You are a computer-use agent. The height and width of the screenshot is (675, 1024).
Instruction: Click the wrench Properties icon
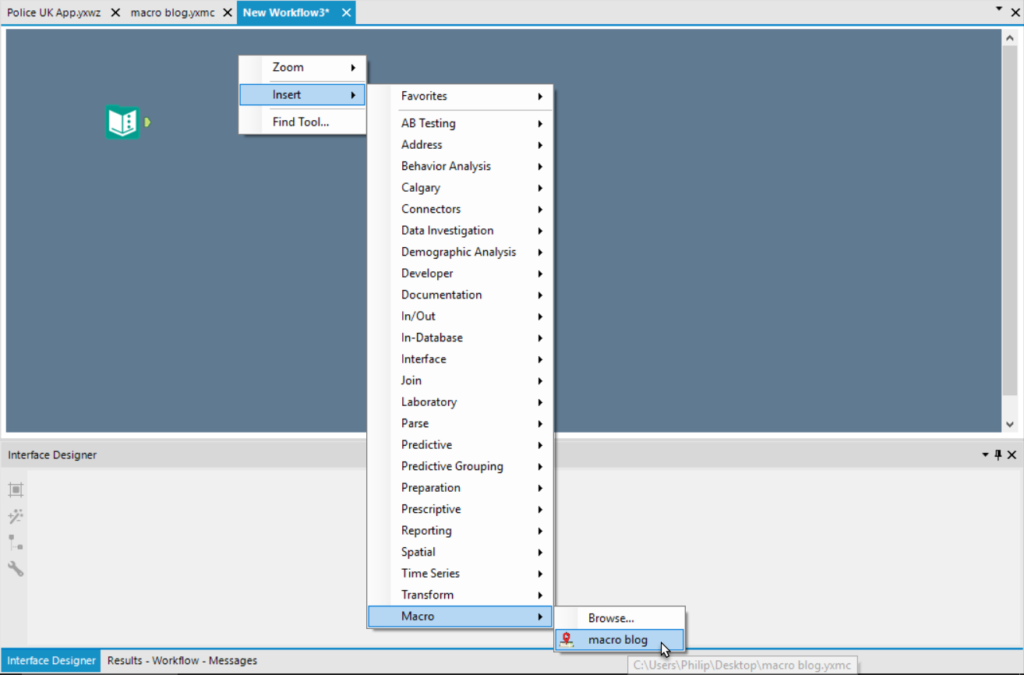[16, 569]
